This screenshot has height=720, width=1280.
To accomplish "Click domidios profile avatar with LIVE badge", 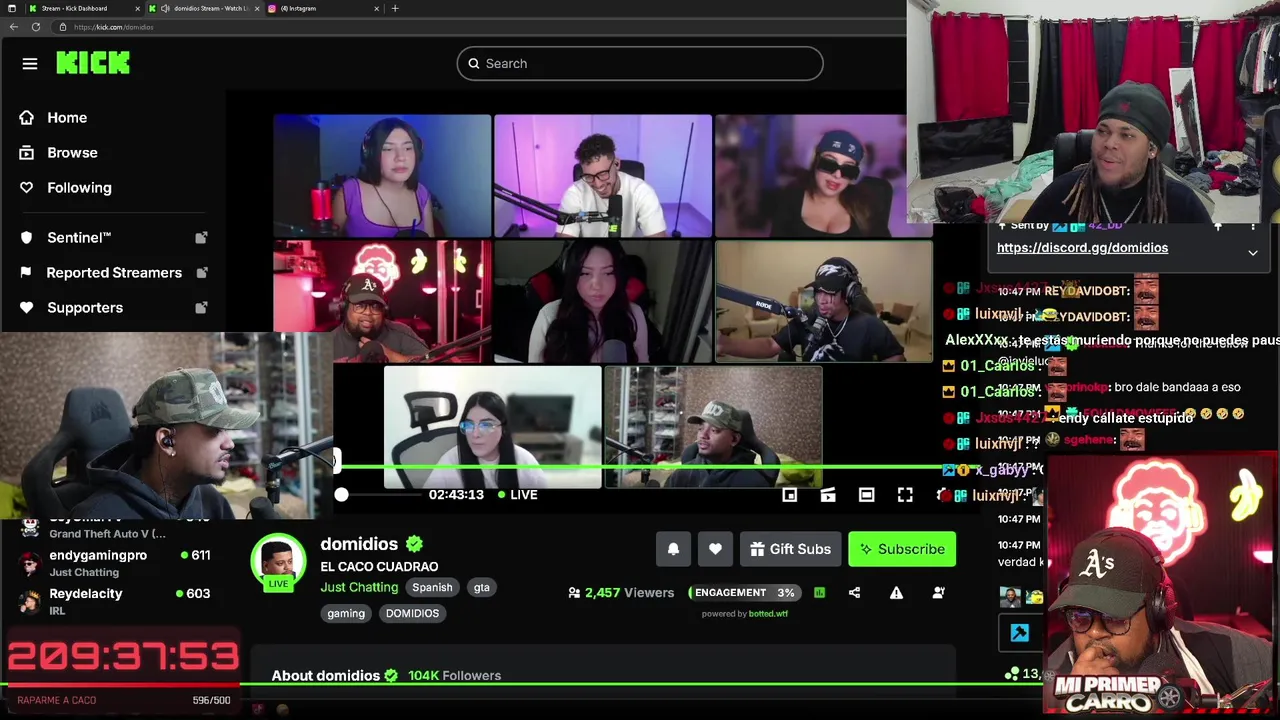I will (x=278, y=563).
